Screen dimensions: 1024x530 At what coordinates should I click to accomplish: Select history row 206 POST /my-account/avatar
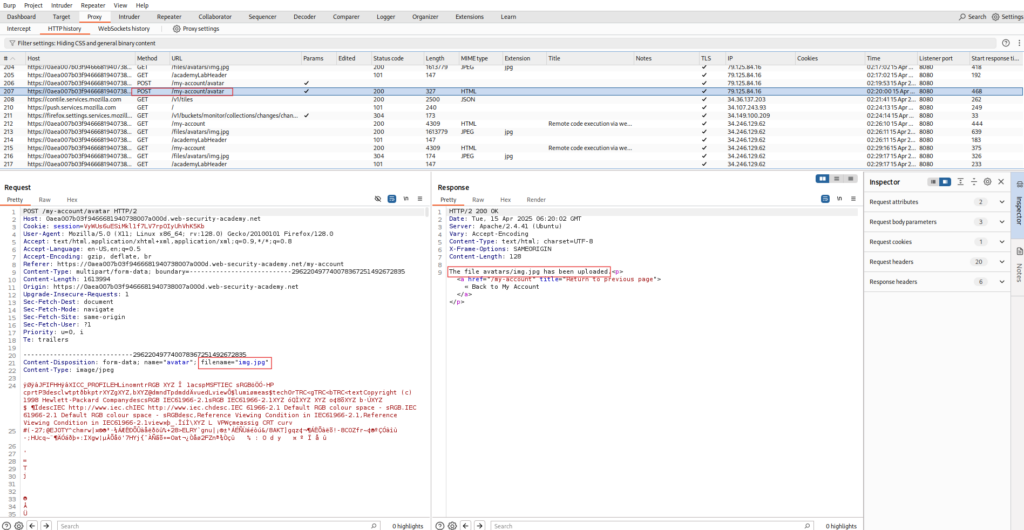point(512,84)
